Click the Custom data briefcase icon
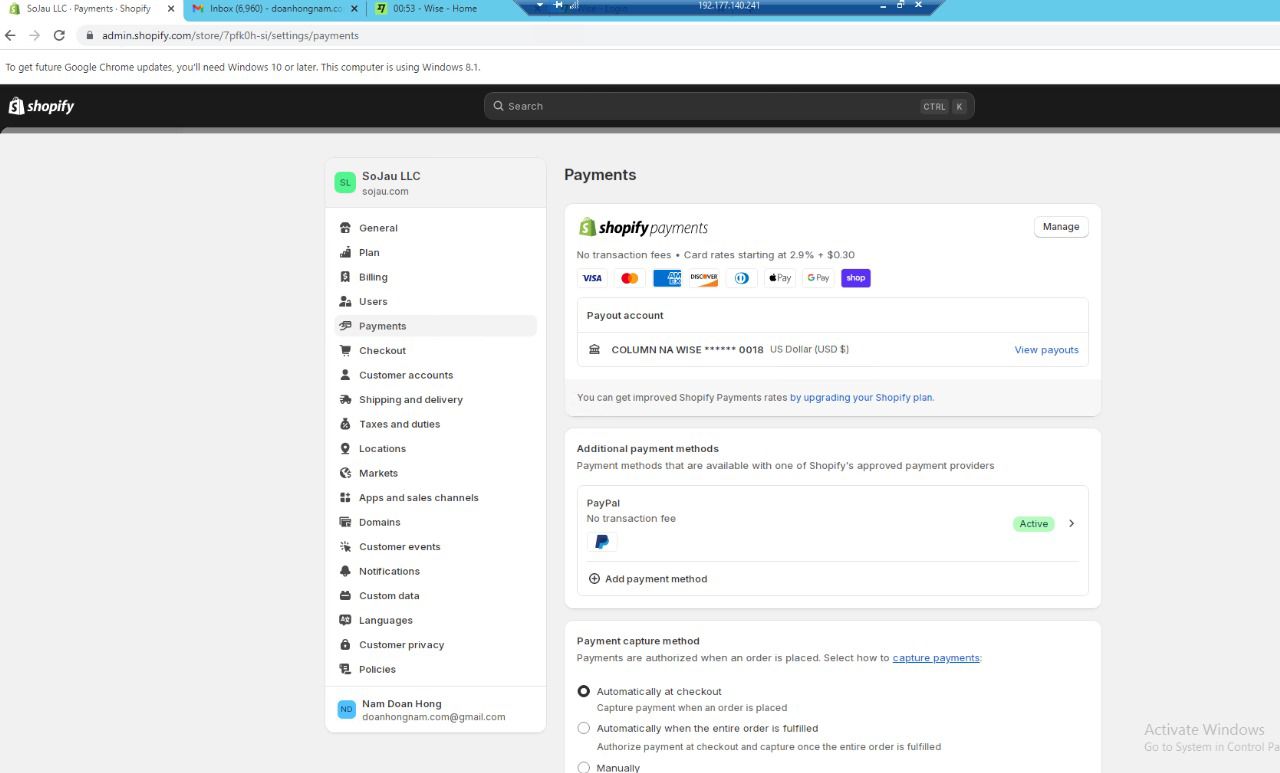This screenshot has height=773, width=1280. (x=346, y=595)
